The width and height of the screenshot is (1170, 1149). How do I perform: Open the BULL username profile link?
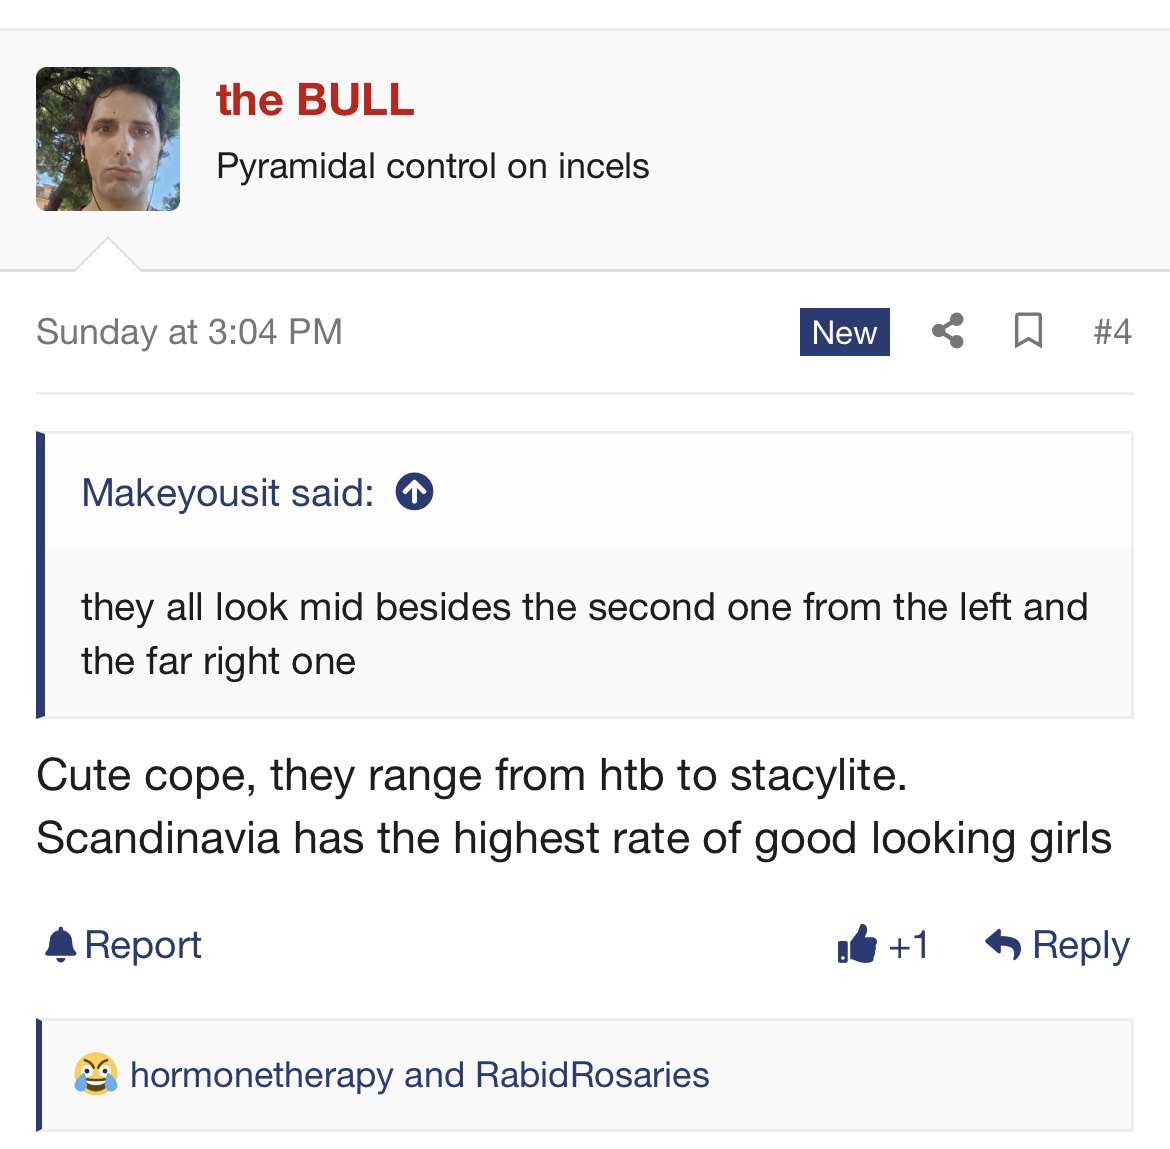[x=315, y=99]
